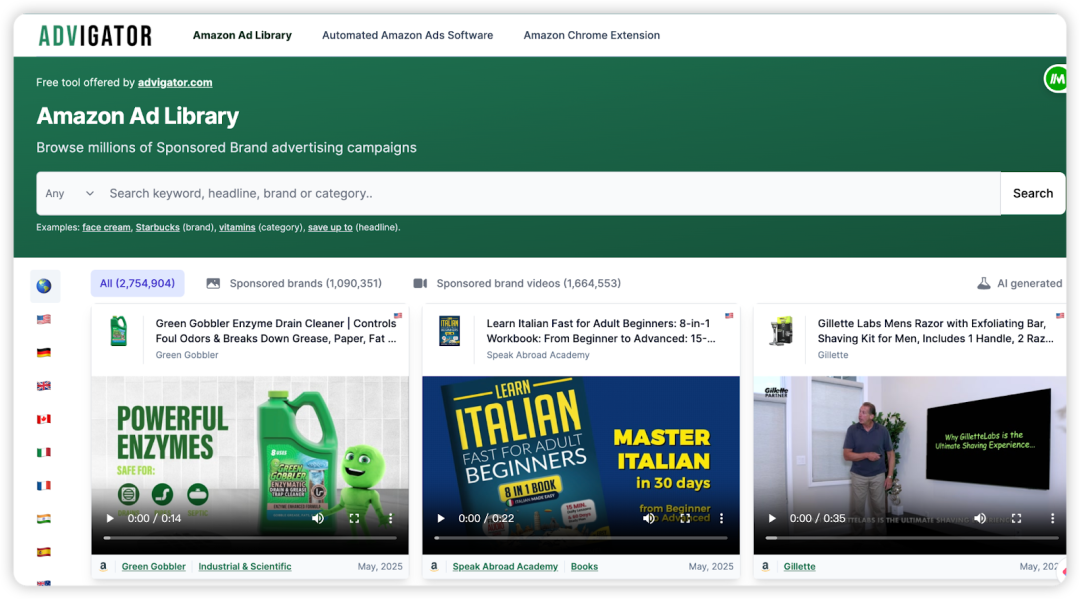Filter ads by United Kingdom flag
The height and width of the screenshot is (599, 1080).
click(x=43, y=386)
